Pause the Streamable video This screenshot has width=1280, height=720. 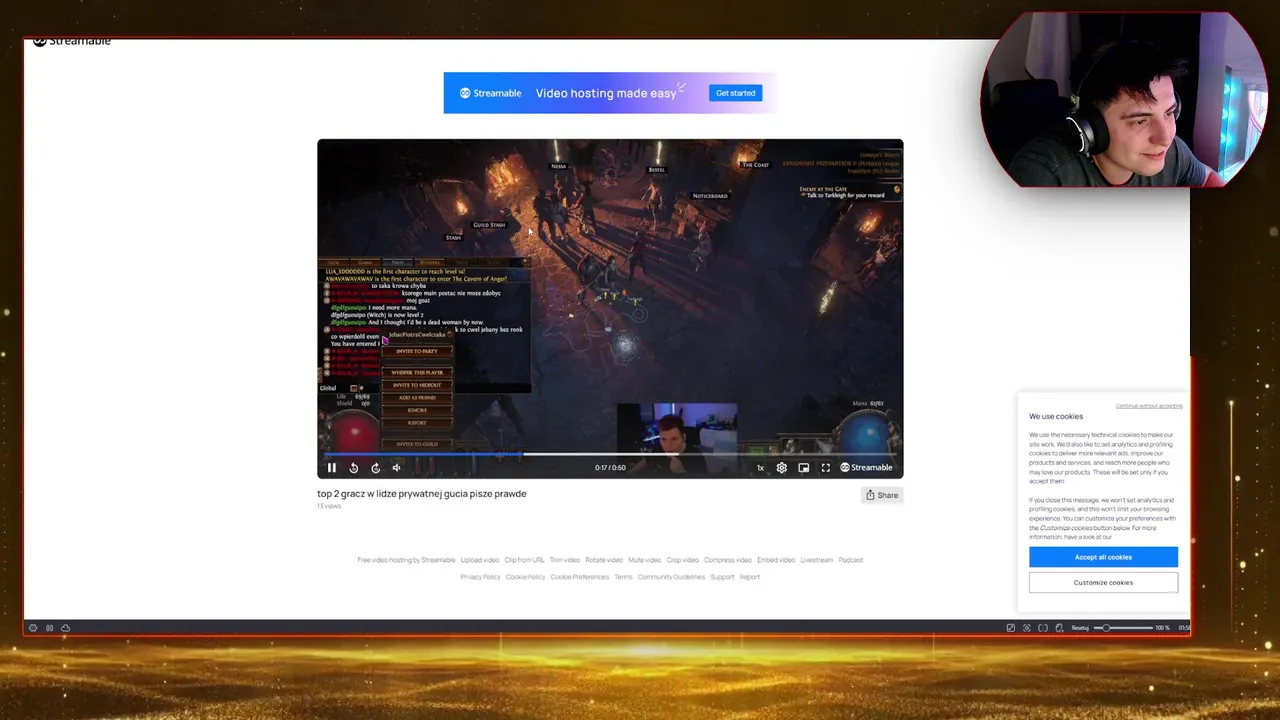[x=332, y=467]
